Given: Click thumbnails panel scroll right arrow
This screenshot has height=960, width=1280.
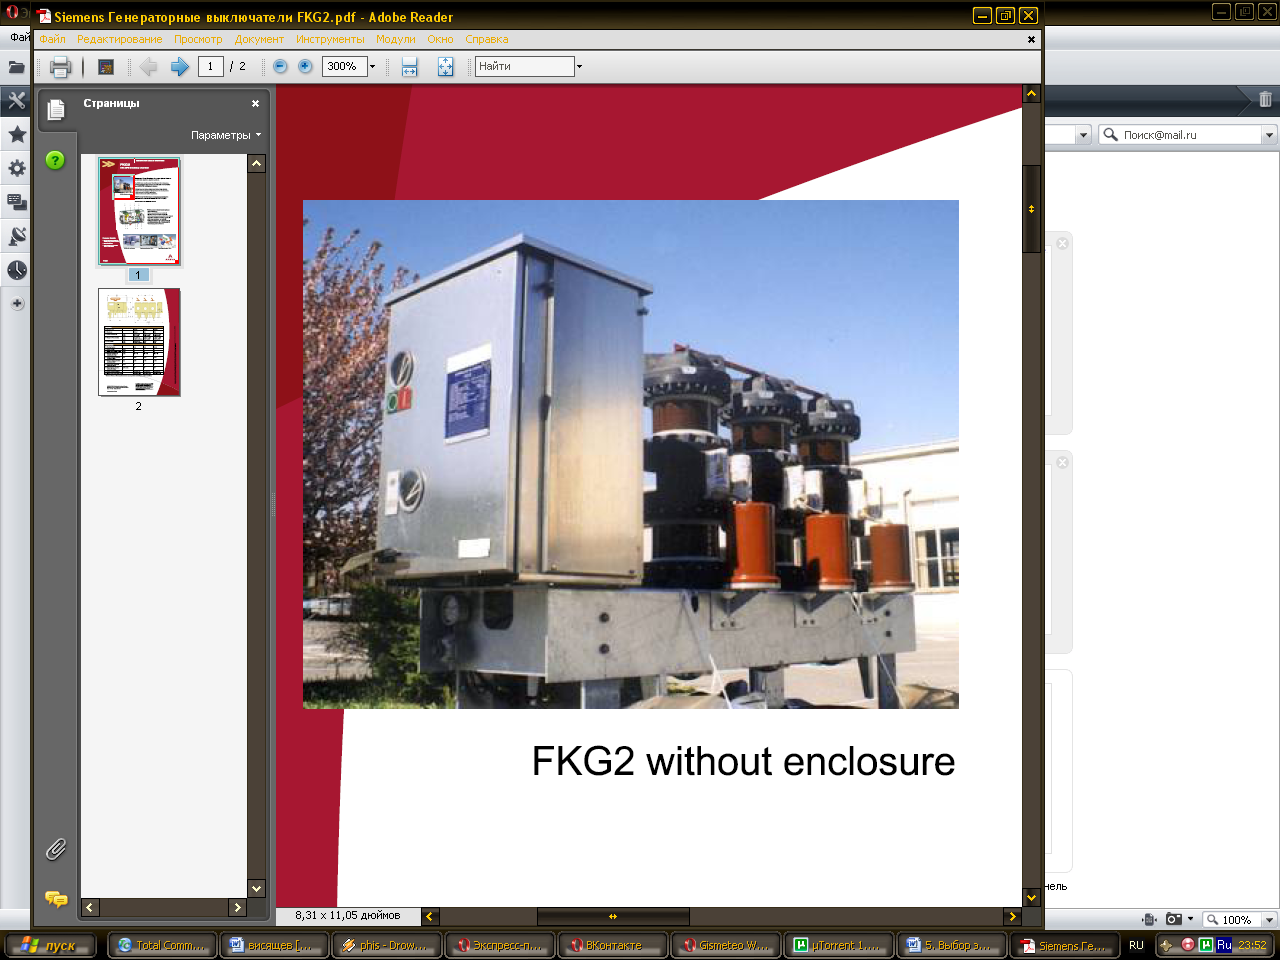Looking at the screenshot, I should 238,907.
